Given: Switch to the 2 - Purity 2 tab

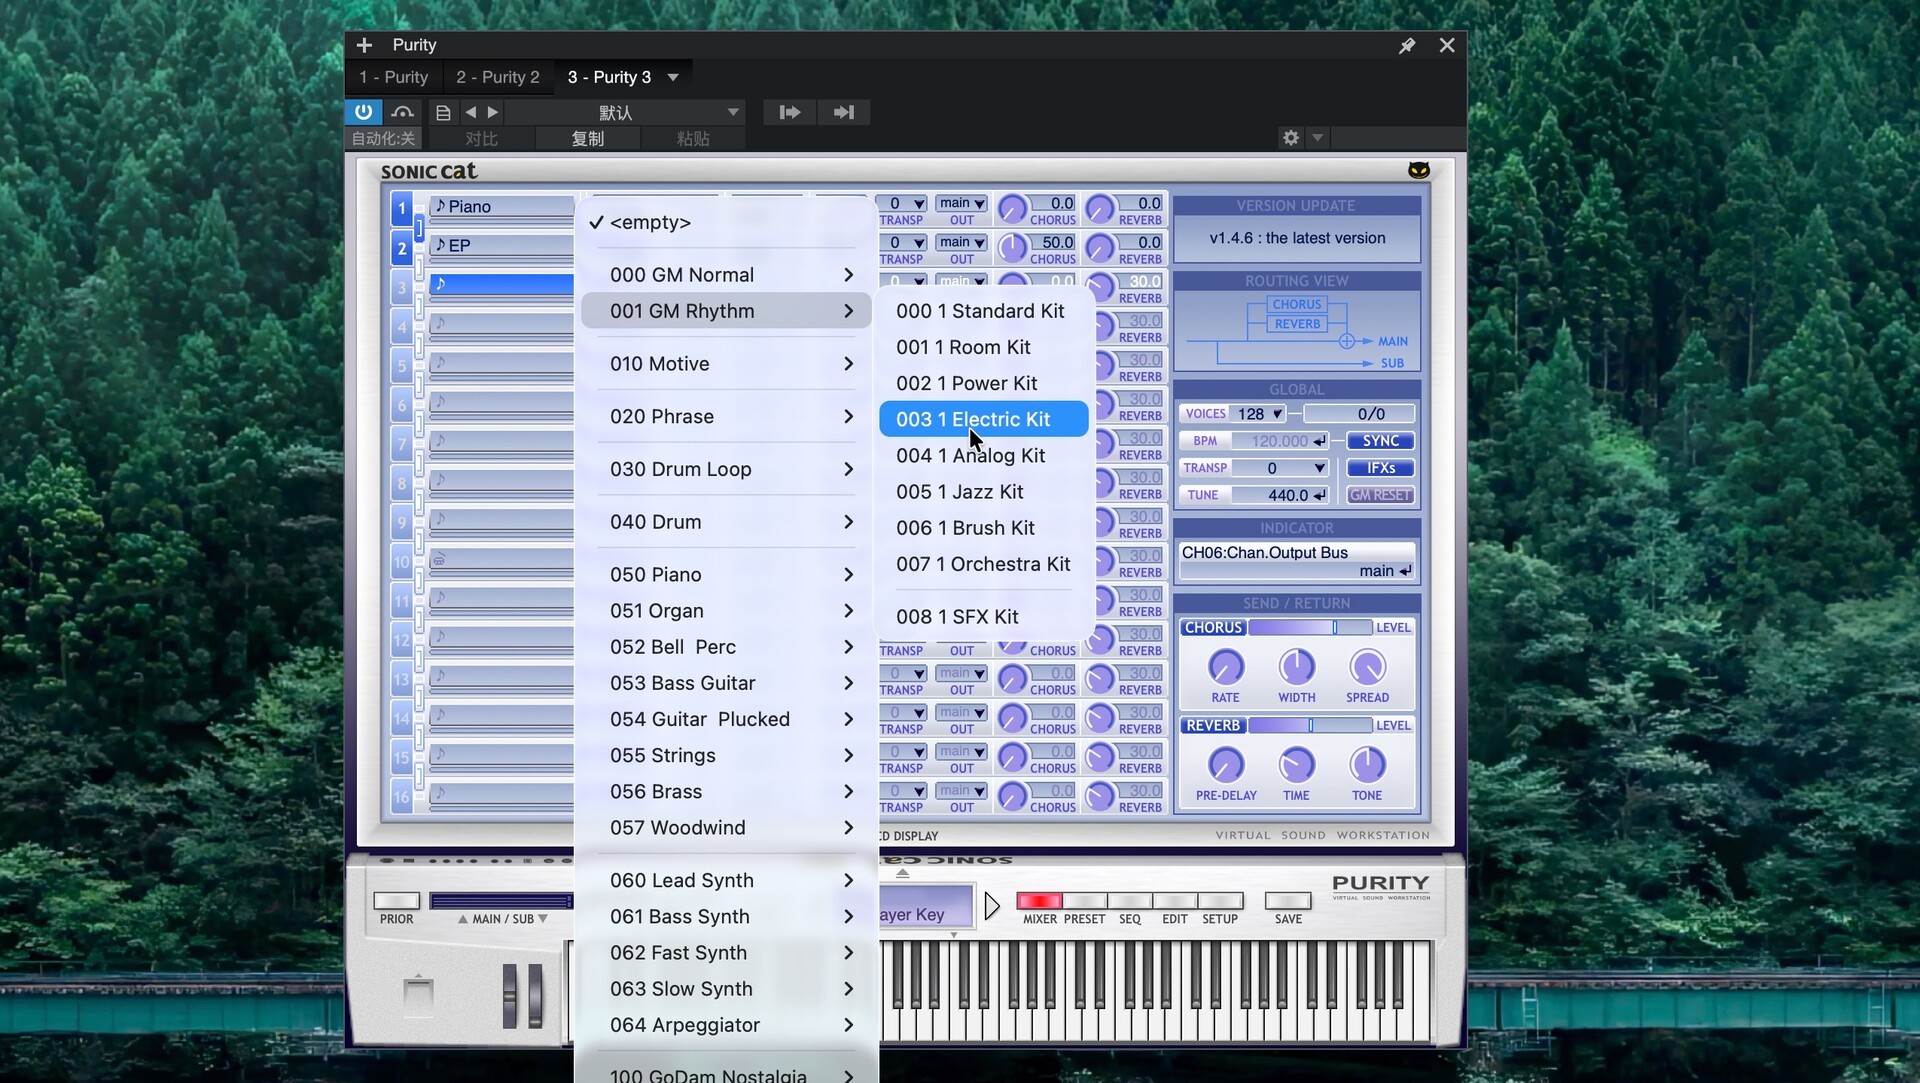Looking at the screenshot, I should tap(497, 77).
